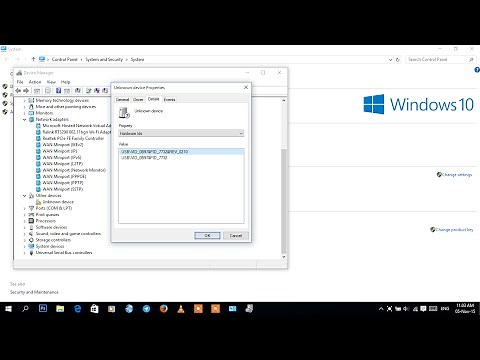Click the Refresh button in System window address bar
The height and width of the screenshot is (360, 480).
pos(398,60)
